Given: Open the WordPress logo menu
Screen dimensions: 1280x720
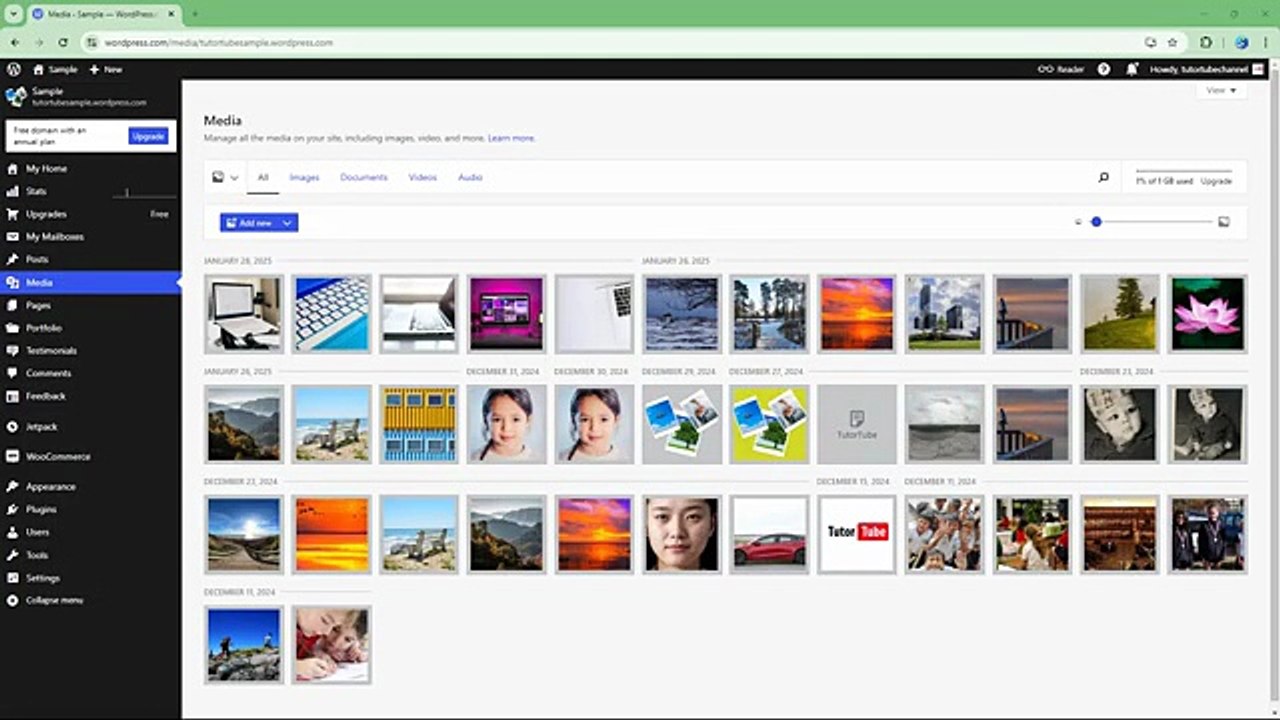Looking at the screenshot, I should point(14,69).
